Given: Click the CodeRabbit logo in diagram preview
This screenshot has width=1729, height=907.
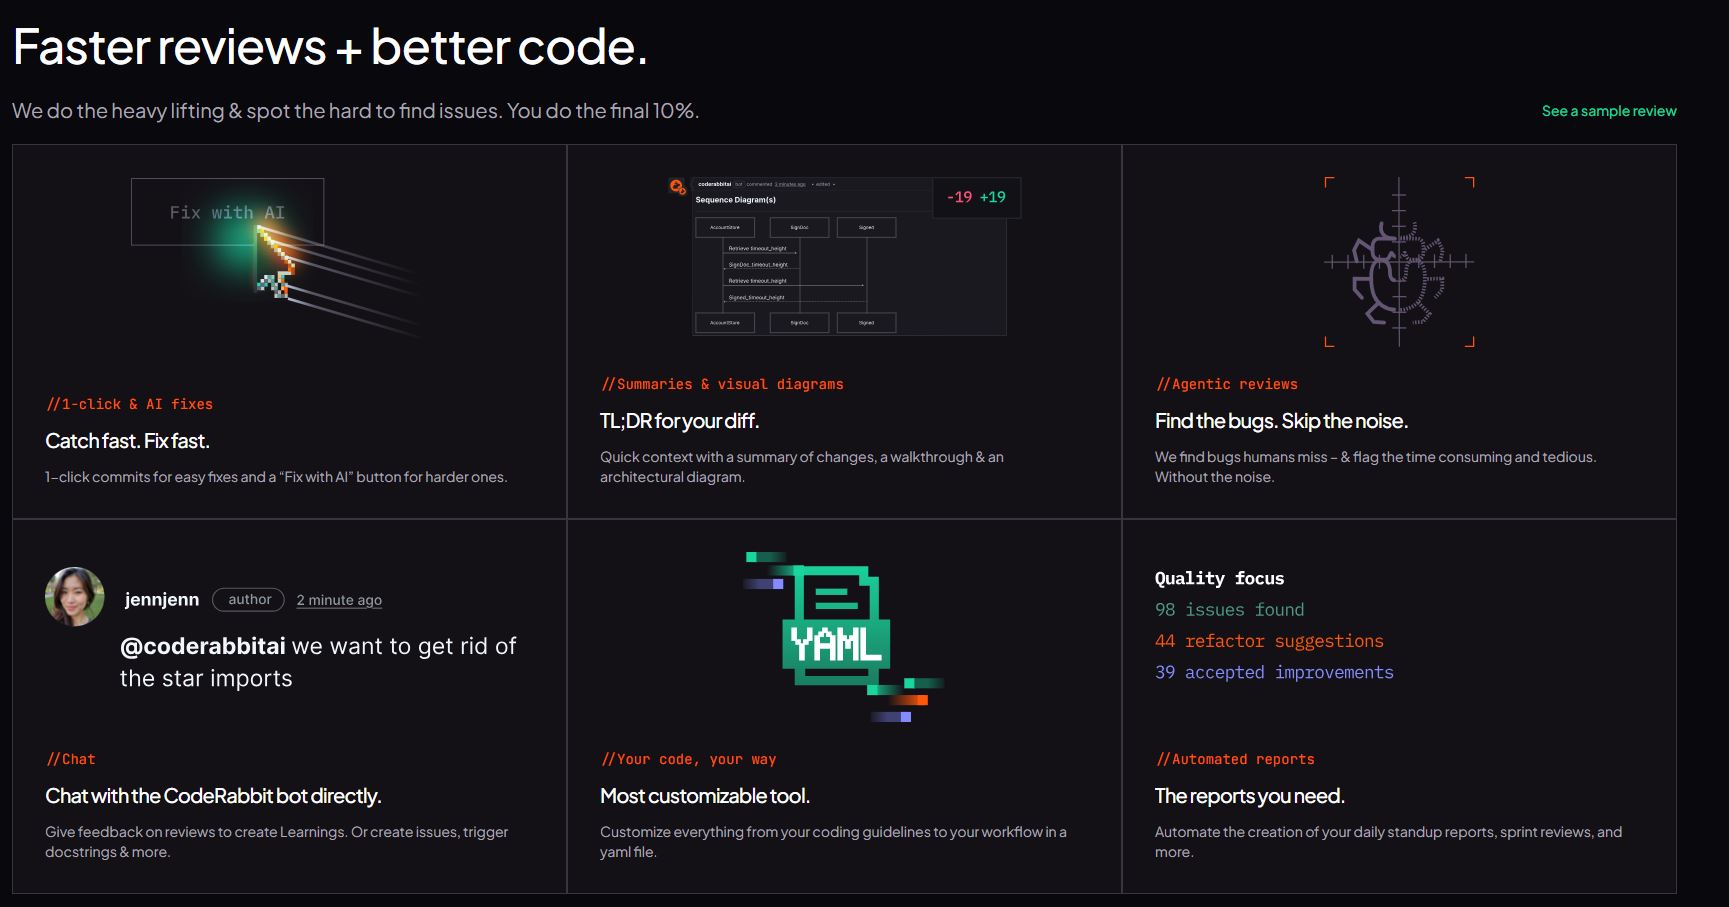Looking at the screenshot, I should 677,187.
